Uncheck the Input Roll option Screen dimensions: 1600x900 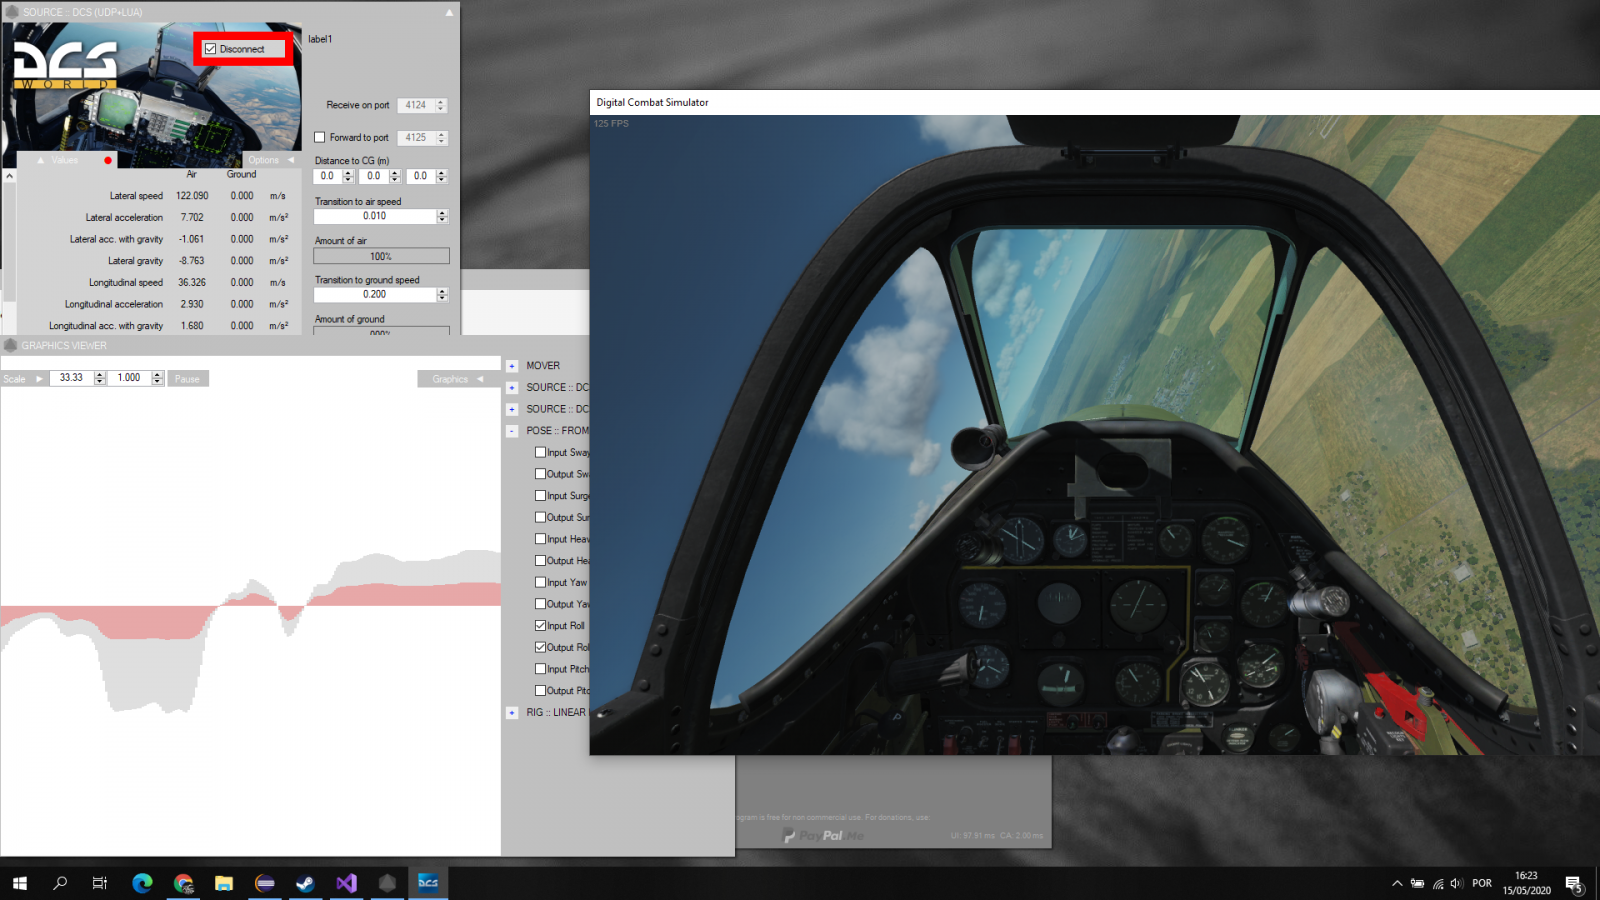pyautogui.click(x=540, y=625)
